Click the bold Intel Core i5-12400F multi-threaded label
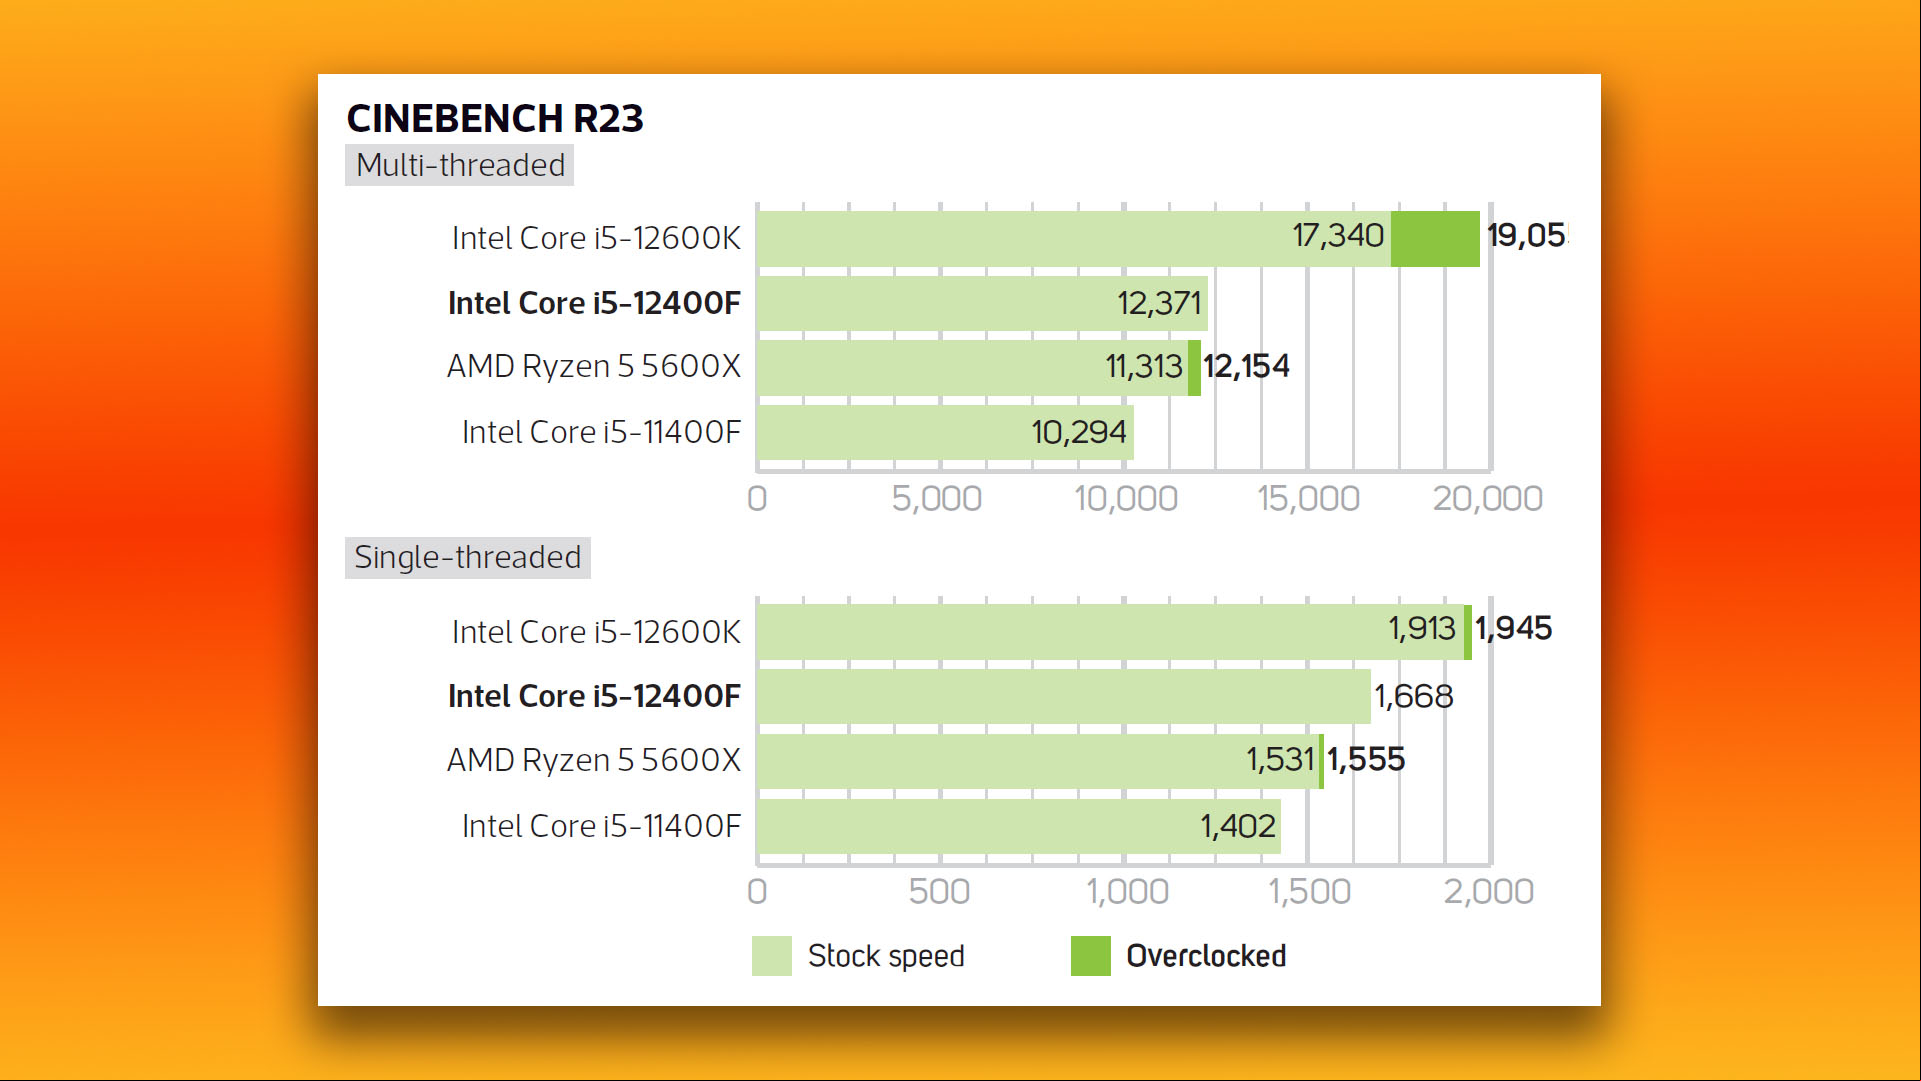 [x=594, y=303]
